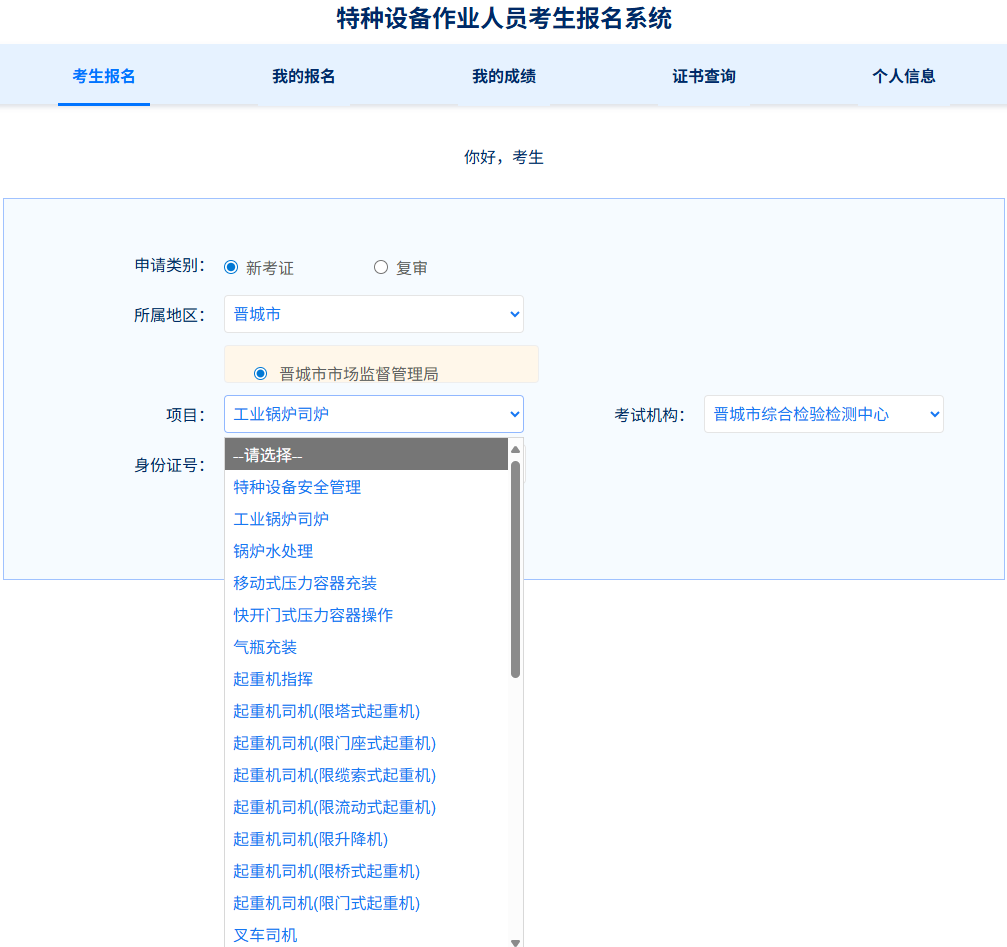Select the 新考证 radio button
This screenshot has height=947, width=1007.
point(231,267)
